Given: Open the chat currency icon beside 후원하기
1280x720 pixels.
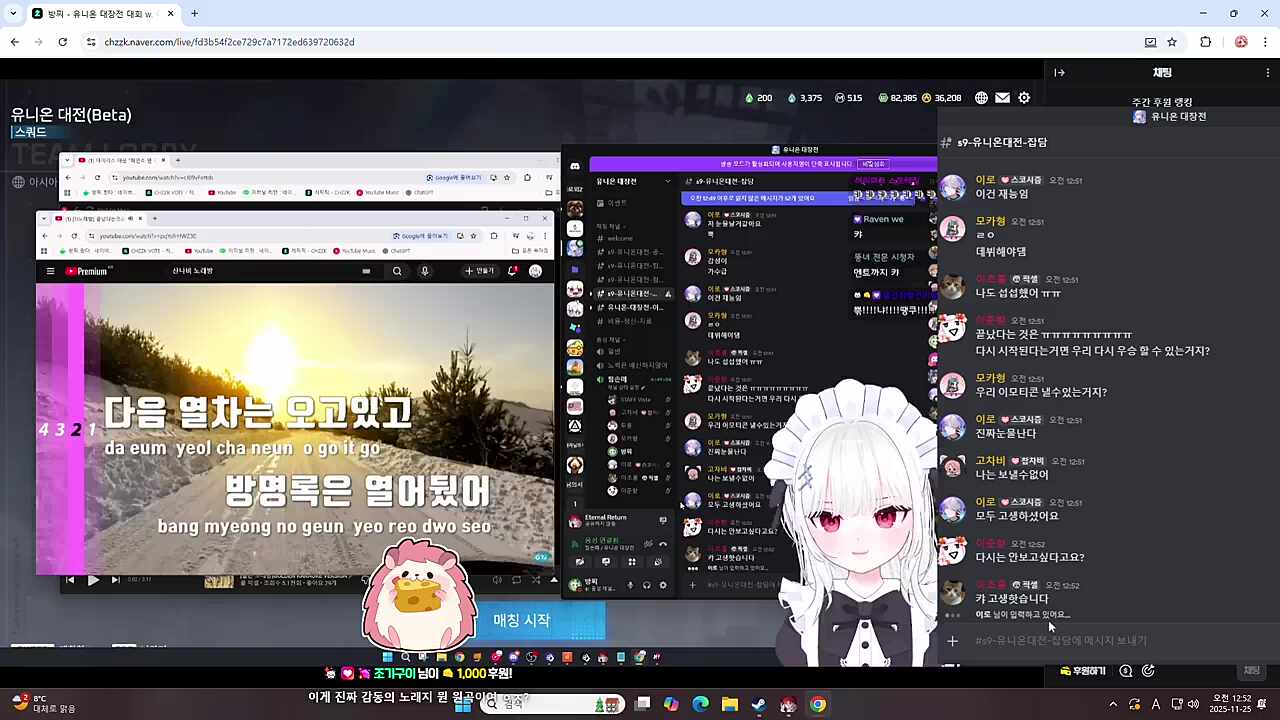Looking at the screenshot, I should pyautogui.click(x=1126, y=671).
